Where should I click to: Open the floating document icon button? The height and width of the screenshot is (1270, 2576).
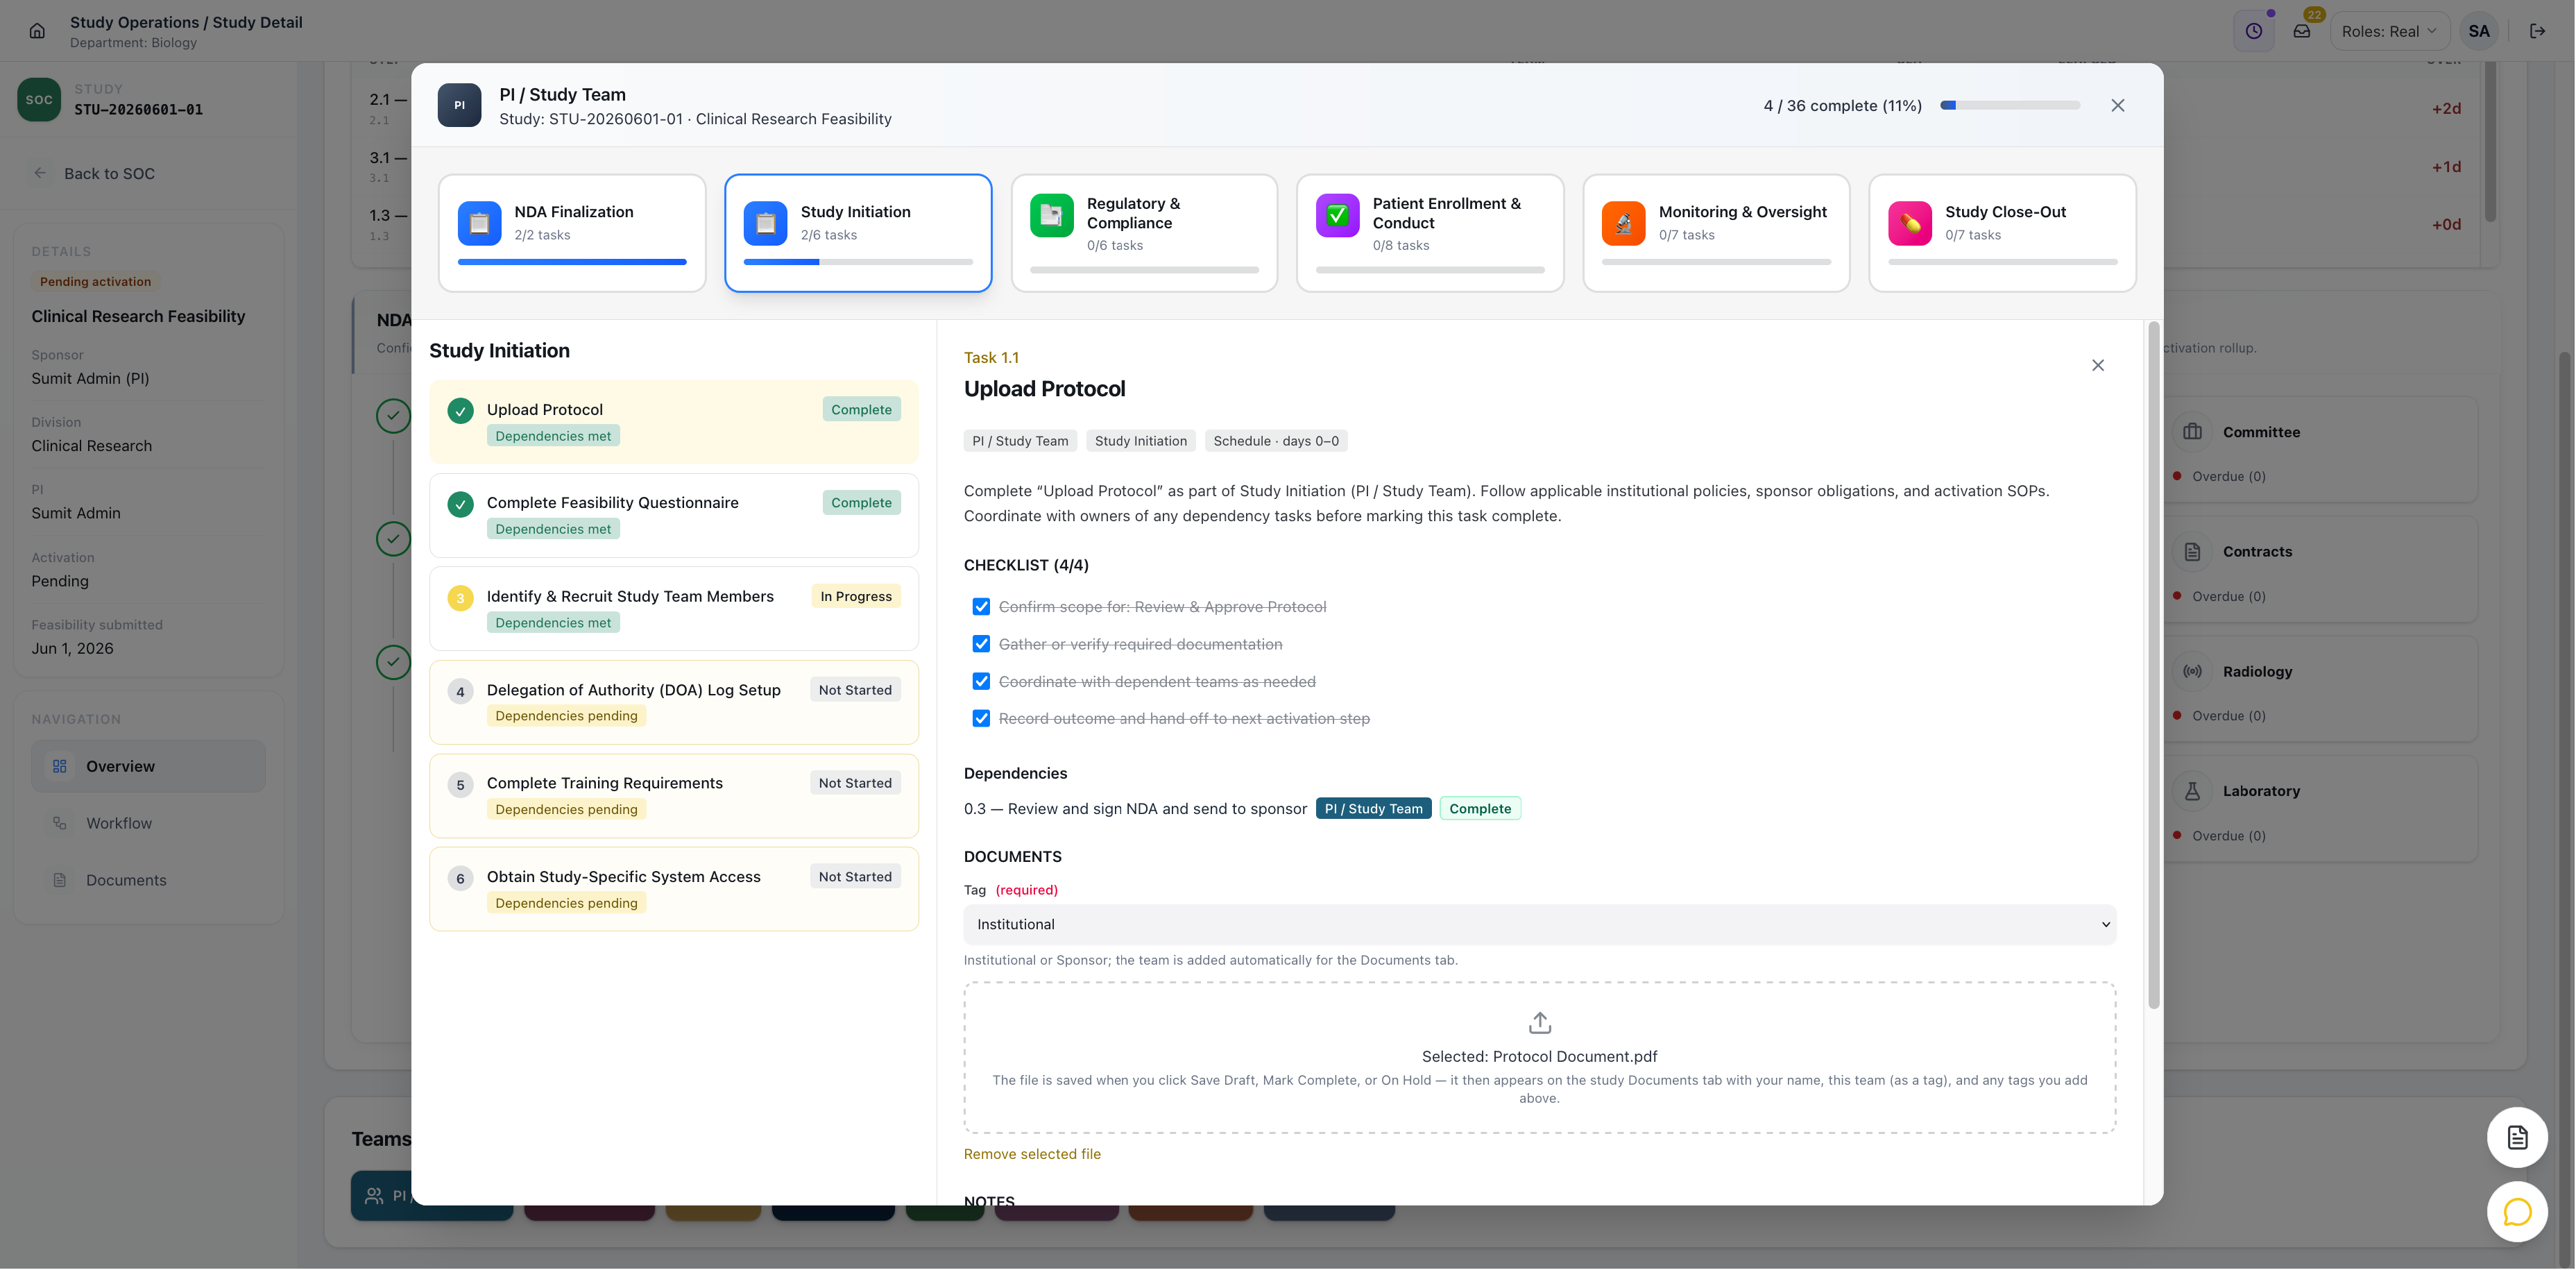pos(2516,1137)
